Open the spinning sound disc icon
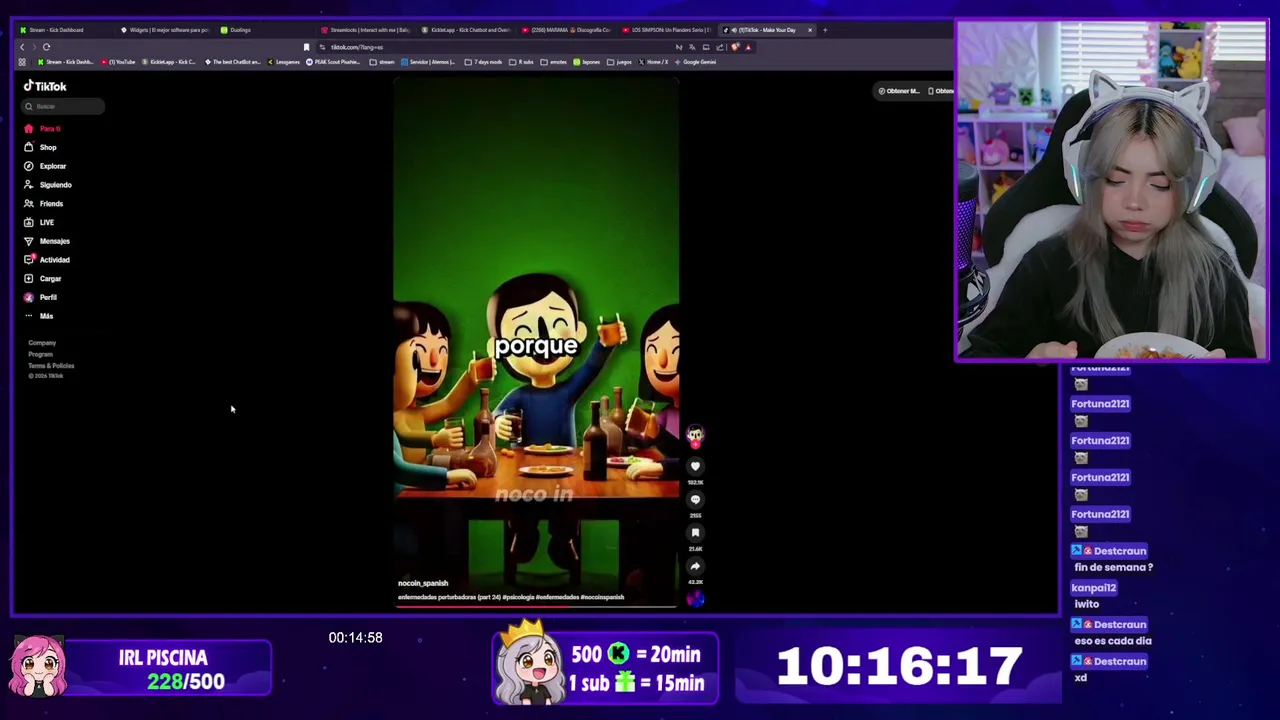Viewport: 1280px width, 720px height. click(695, 599)
